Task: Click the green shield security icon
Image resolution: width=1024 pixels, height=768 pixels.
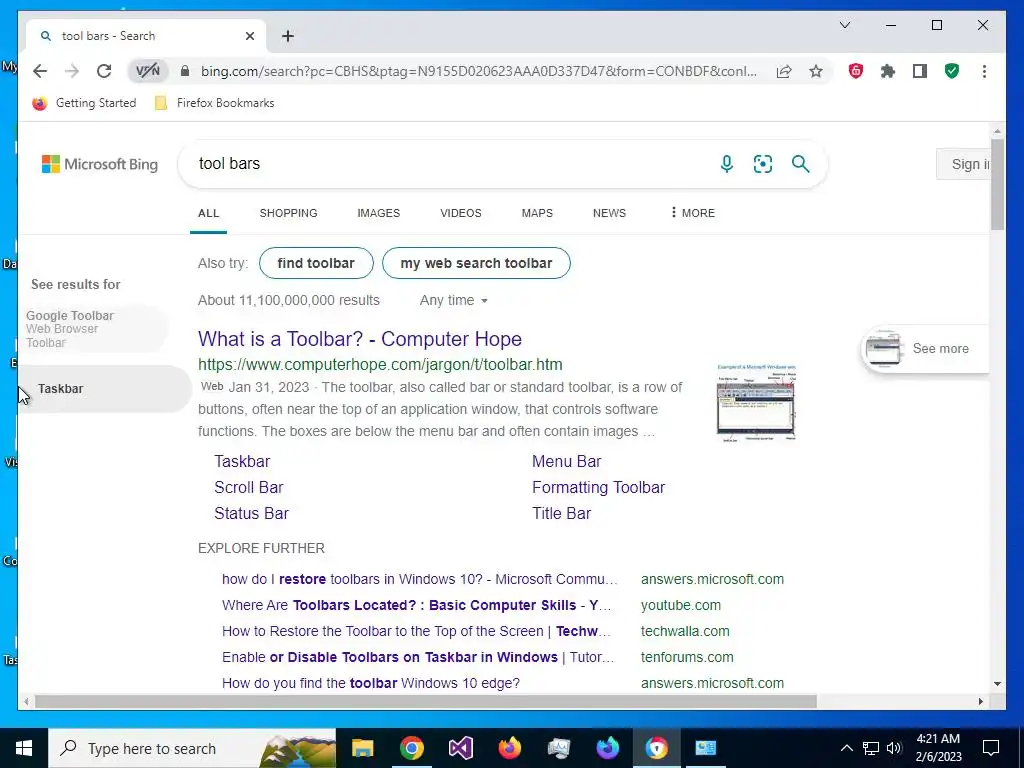Action: click(x=952, y=71)
